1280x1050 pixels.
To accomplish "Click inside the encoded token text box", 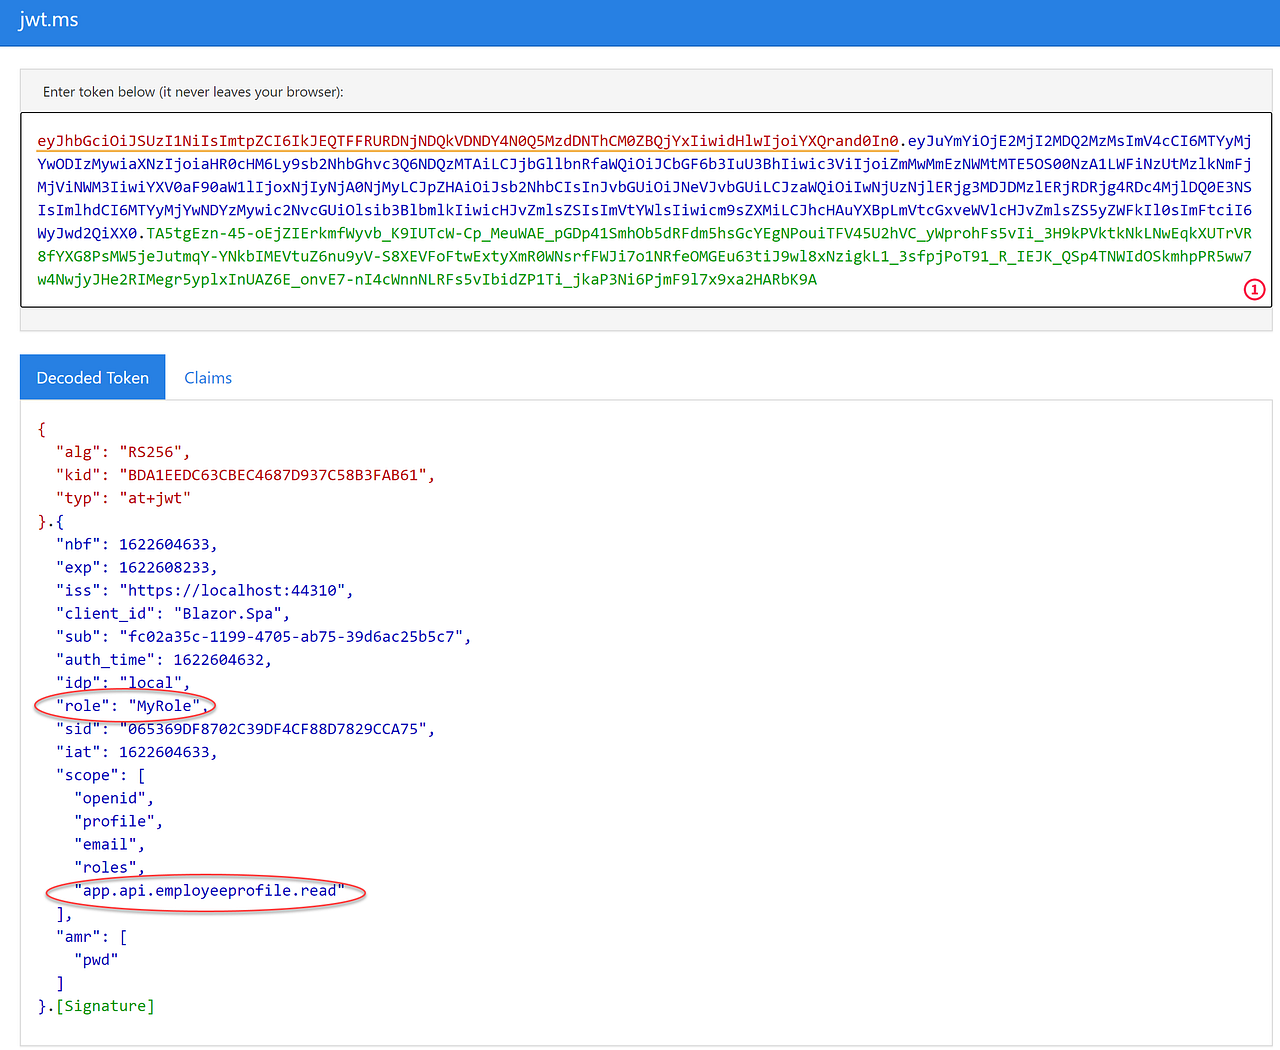I will [x=646, y=210].
